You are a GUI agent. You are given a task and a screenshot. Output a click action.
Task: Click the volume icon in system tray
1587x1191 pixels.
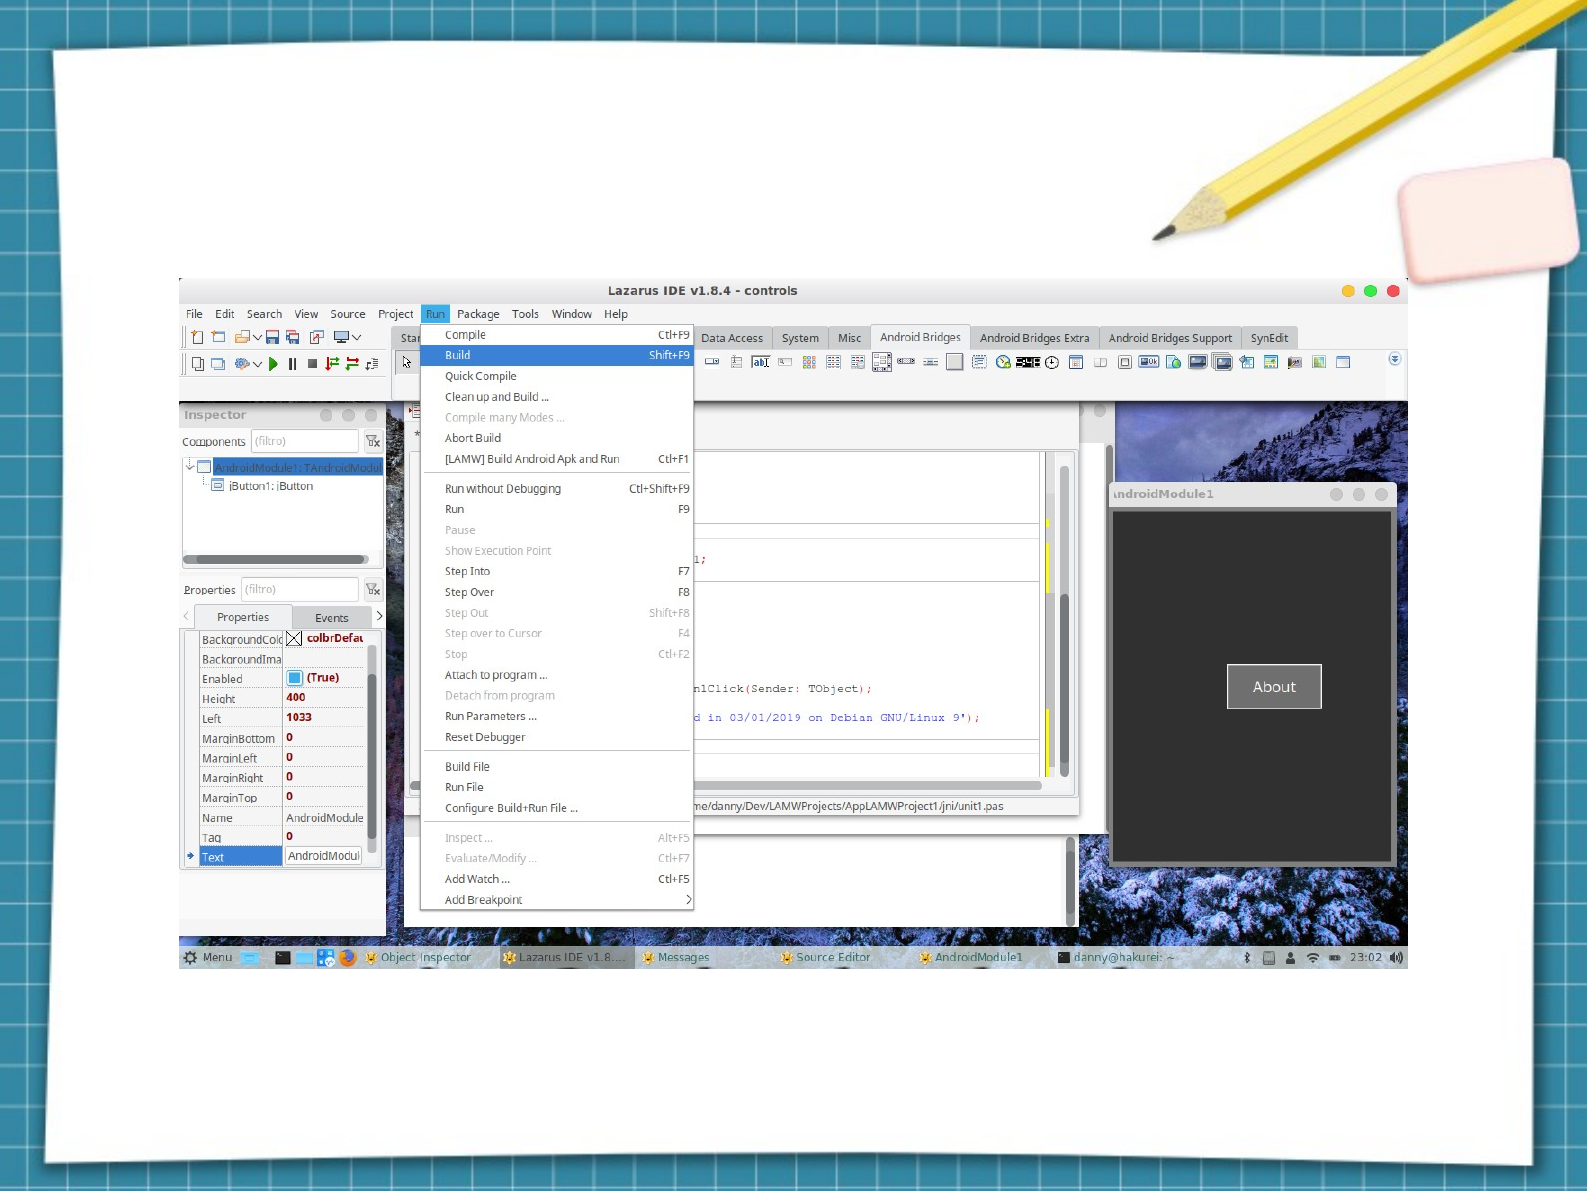(x=1396, y=957)
